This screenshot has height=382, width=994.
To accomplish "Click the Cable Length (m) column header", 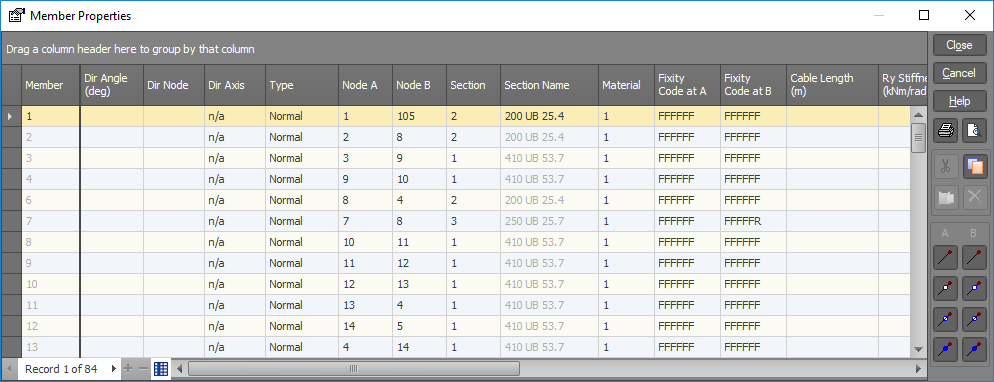I will pos(832,85).
